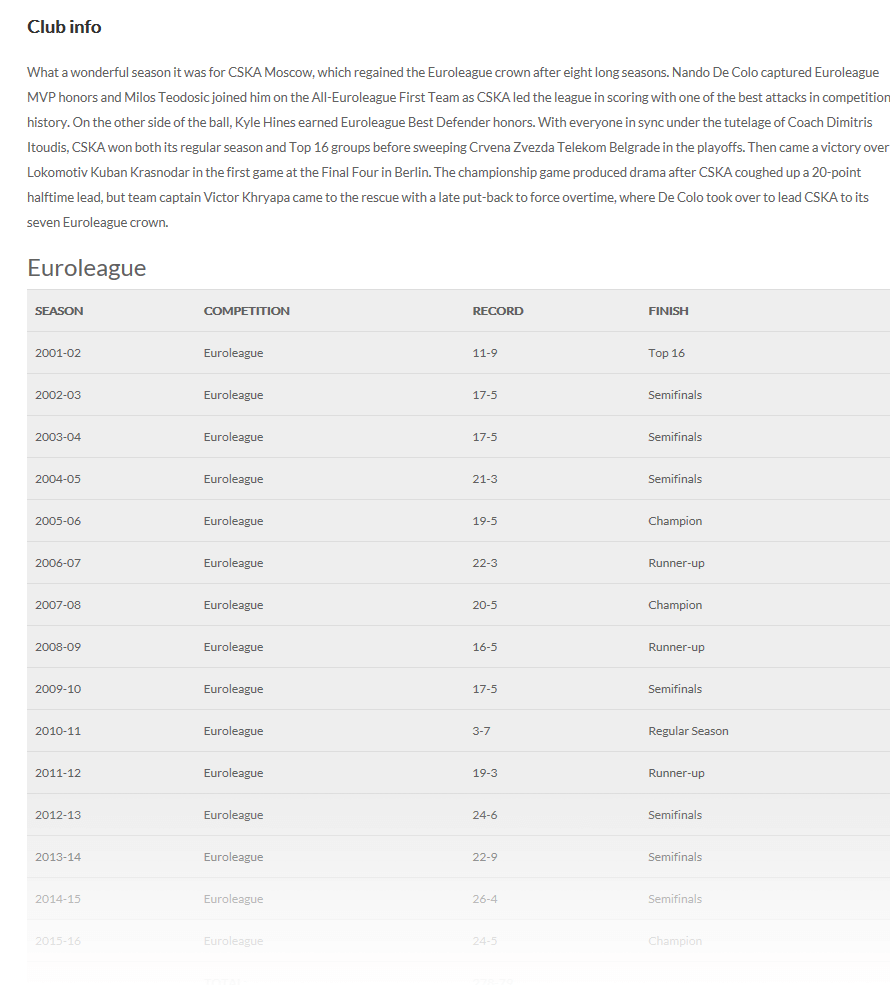Click the Runner-up finish for 2011-12

pos(676,773)
